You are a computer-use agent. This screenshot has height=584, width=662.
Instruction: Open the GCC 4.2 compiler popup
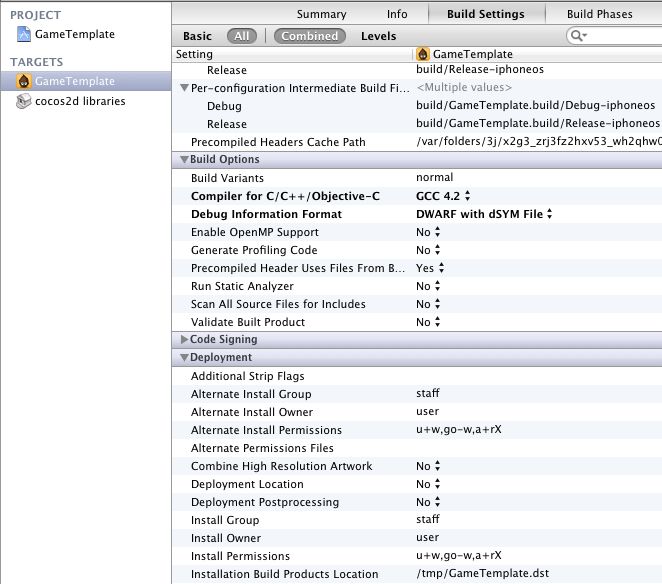pyautogui.click(x=443, y=196)
